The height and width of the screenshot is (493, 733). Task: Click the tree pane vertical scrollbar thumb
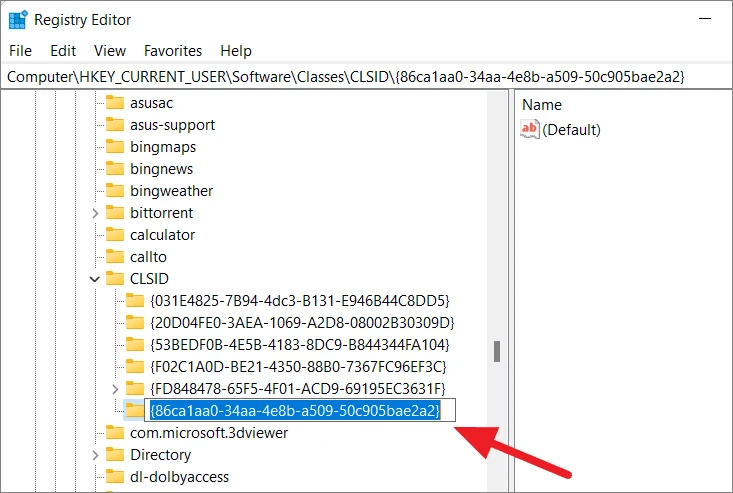point(497,351)
